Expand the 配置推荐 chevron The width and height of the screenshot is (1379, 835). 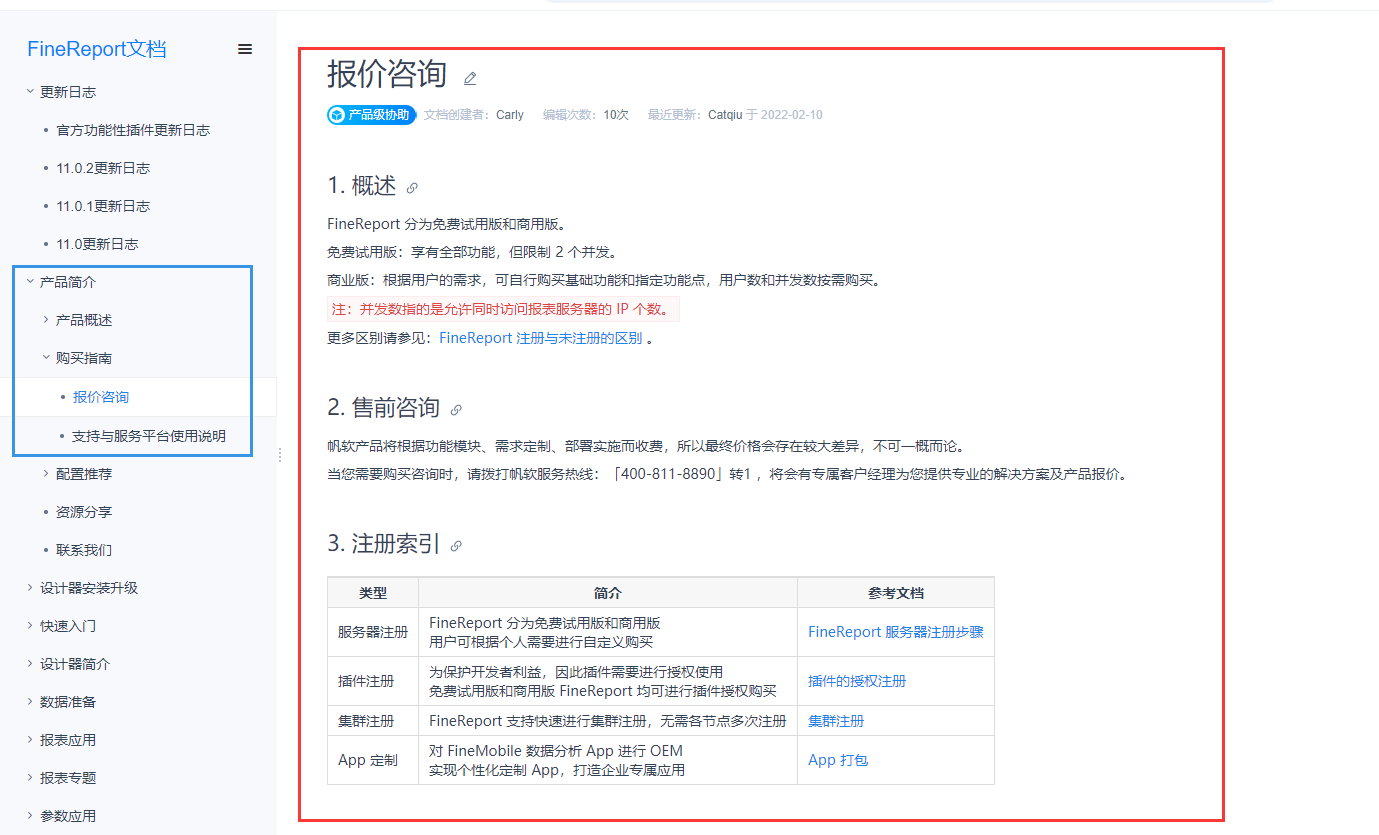tap(46, 474)
